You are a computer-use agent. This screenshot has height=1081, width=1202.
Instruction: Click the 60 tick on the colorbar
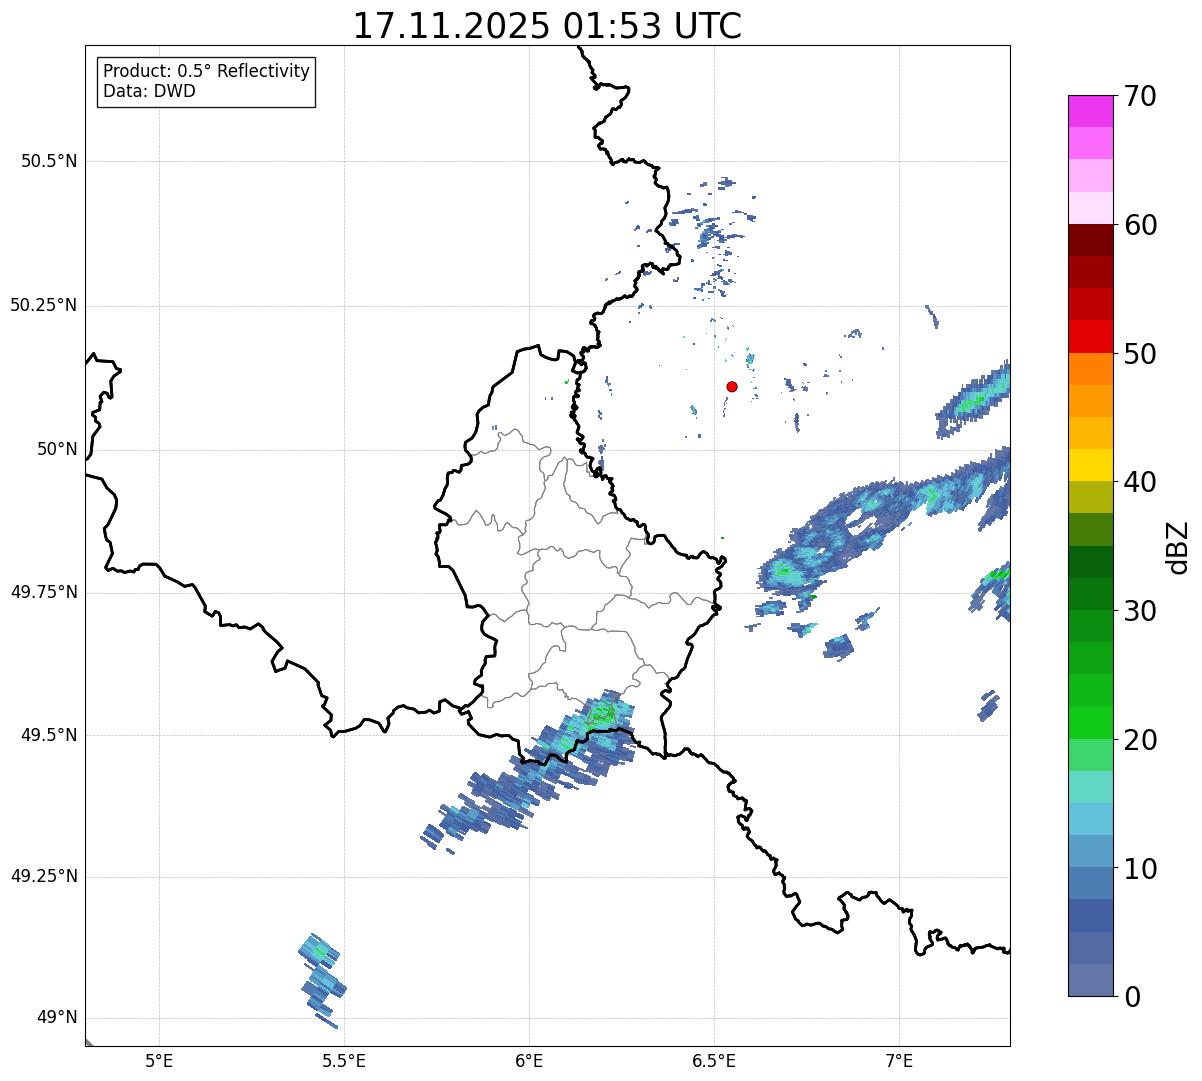point(1141,225)
